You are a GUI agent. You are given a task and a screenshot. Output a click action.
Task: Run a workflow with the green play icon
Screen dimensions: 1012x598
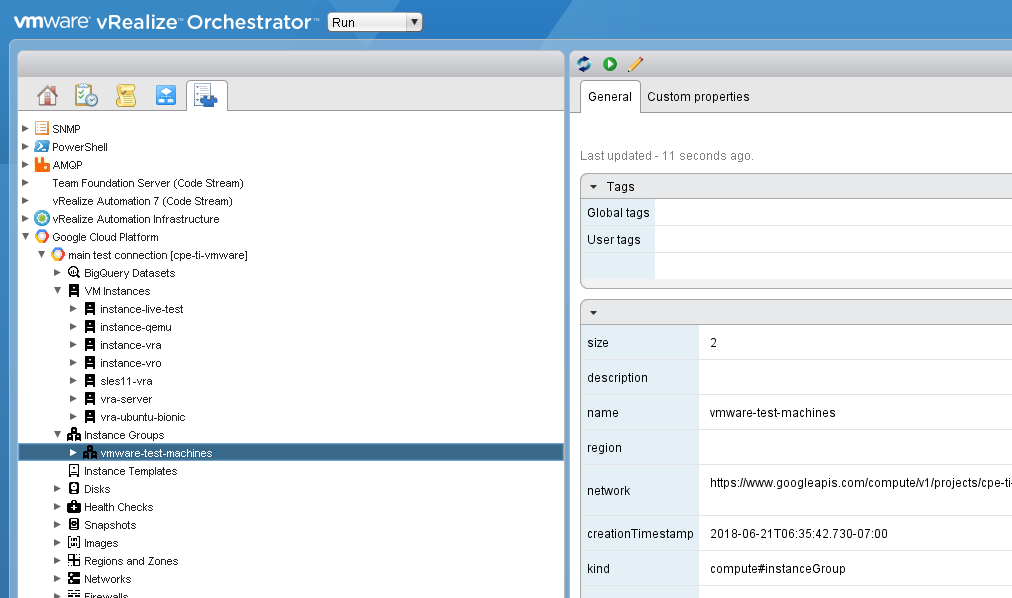click(x=610, y=63)
